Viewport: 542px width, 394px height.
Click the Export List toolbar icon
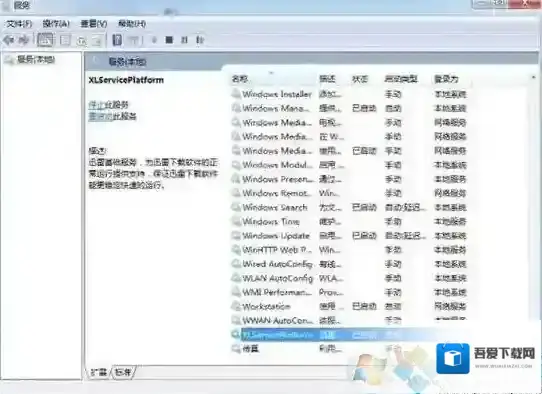coord(98,40)
